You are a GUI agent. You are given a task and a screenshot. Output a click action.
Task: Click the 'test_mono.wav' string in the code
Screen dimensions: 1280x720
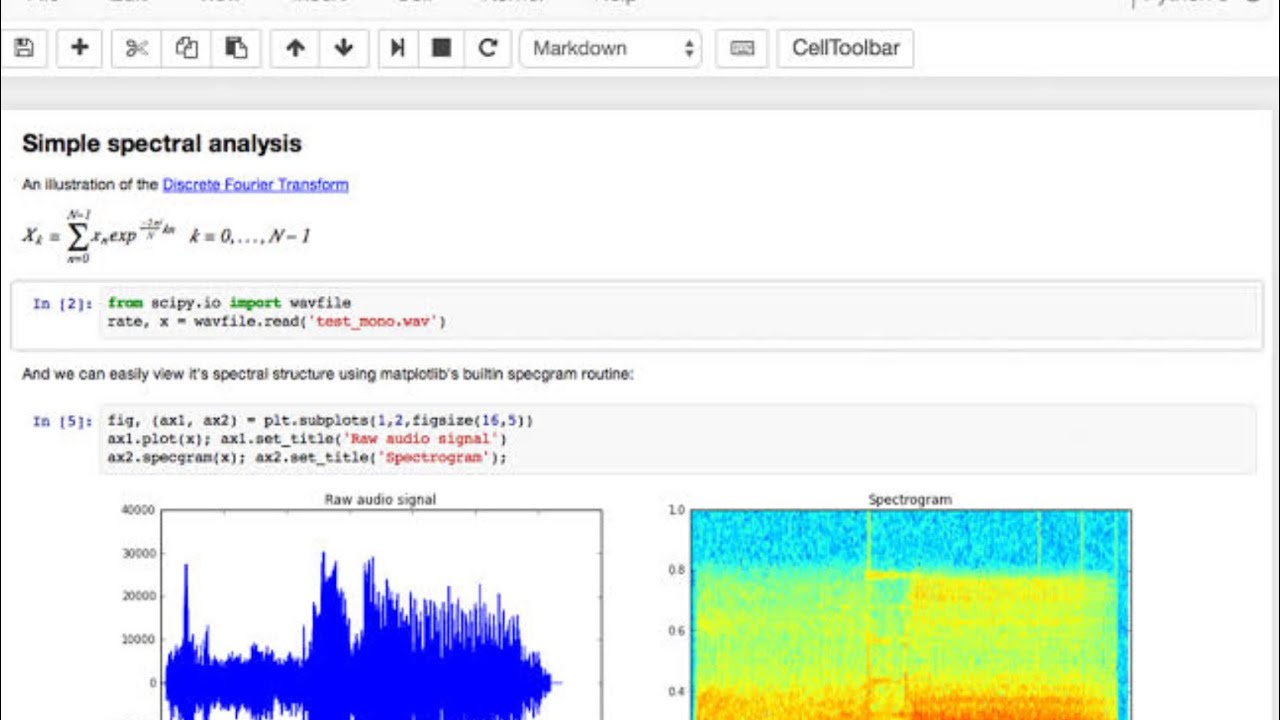376,322
